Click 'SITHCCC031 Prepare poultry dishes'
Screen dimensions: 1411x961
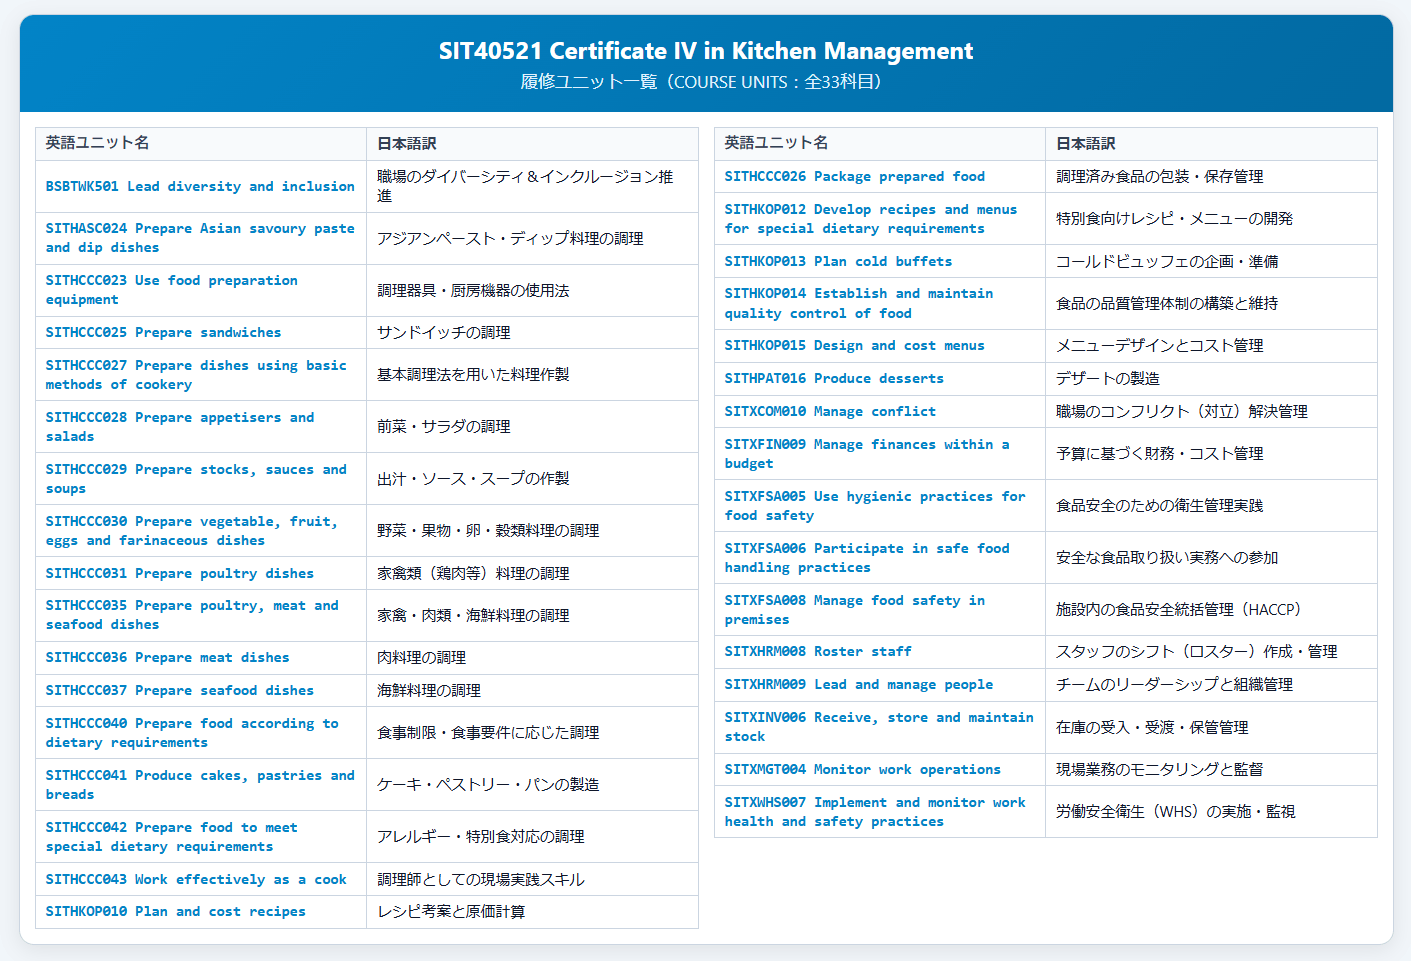[180, 573]
